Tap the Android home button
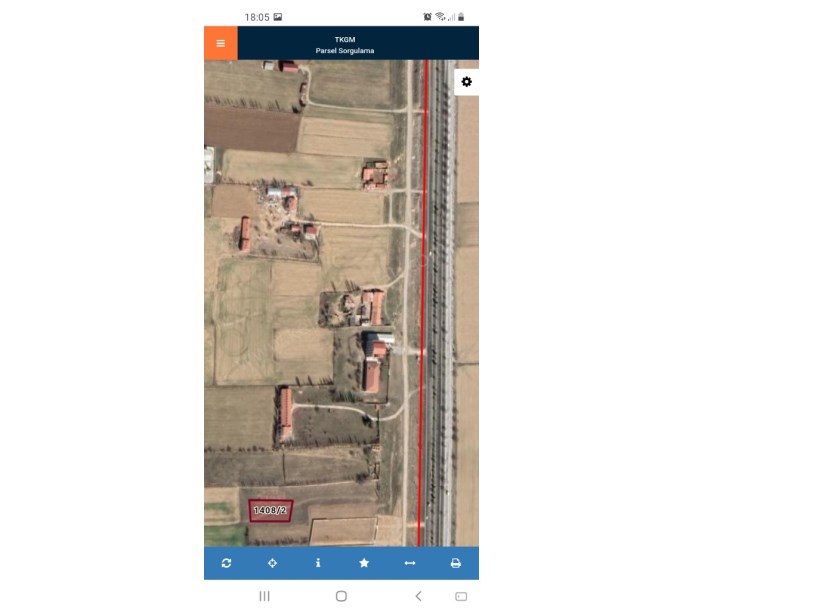The image size is (816, 612). coord(341,596)
